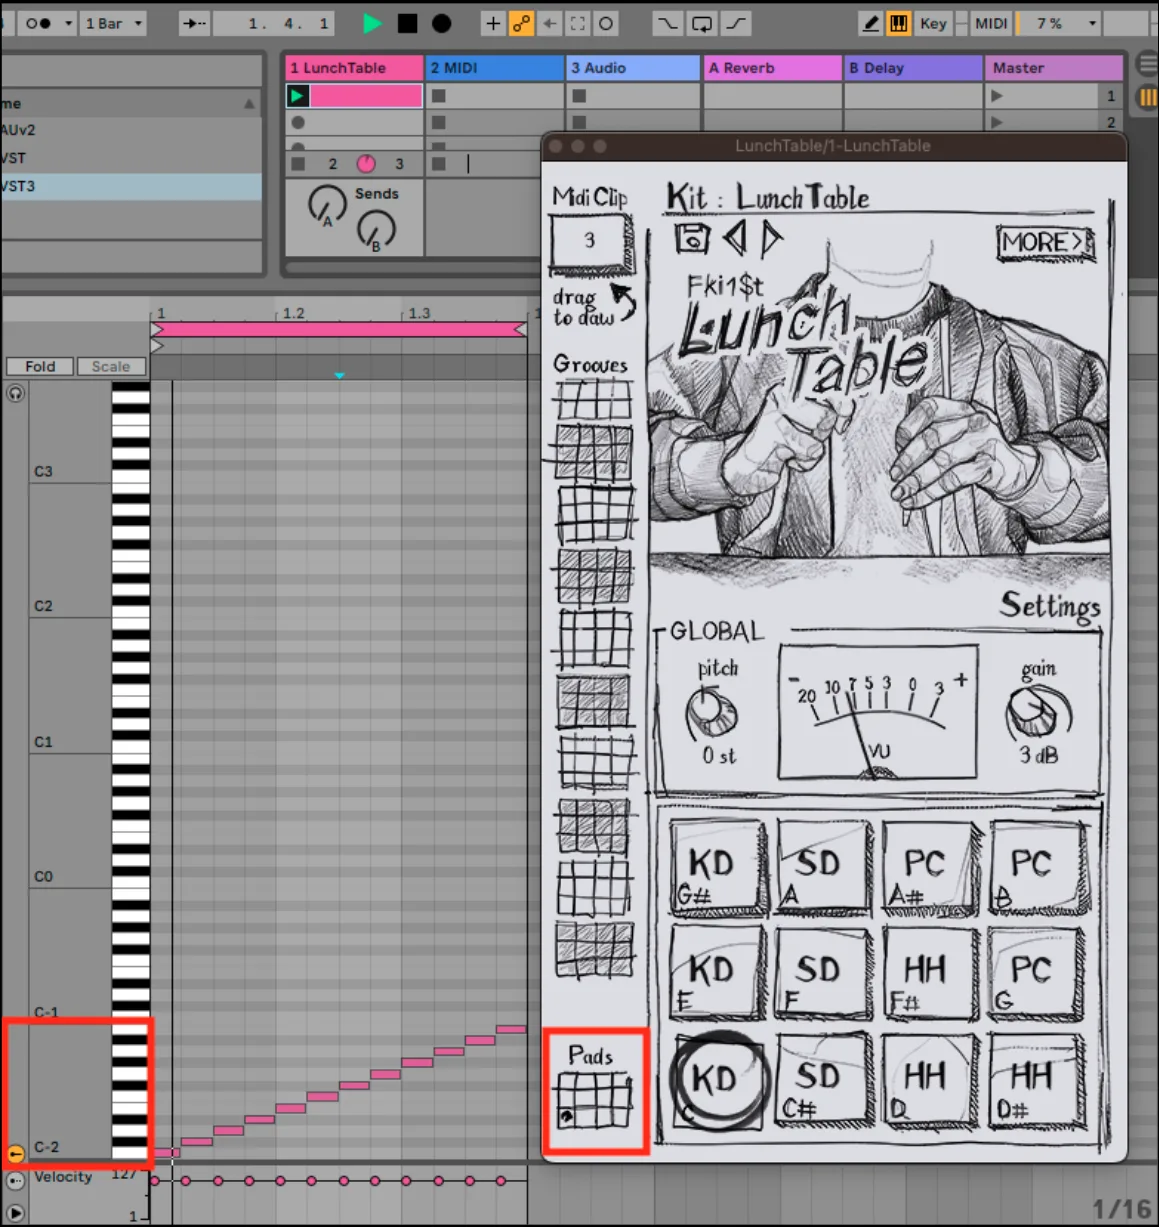Screen dimensions: 1159x1227
Task: Toggle MIDI Arrangement Overdub plus icon
Action: click(x=493, y=23)
